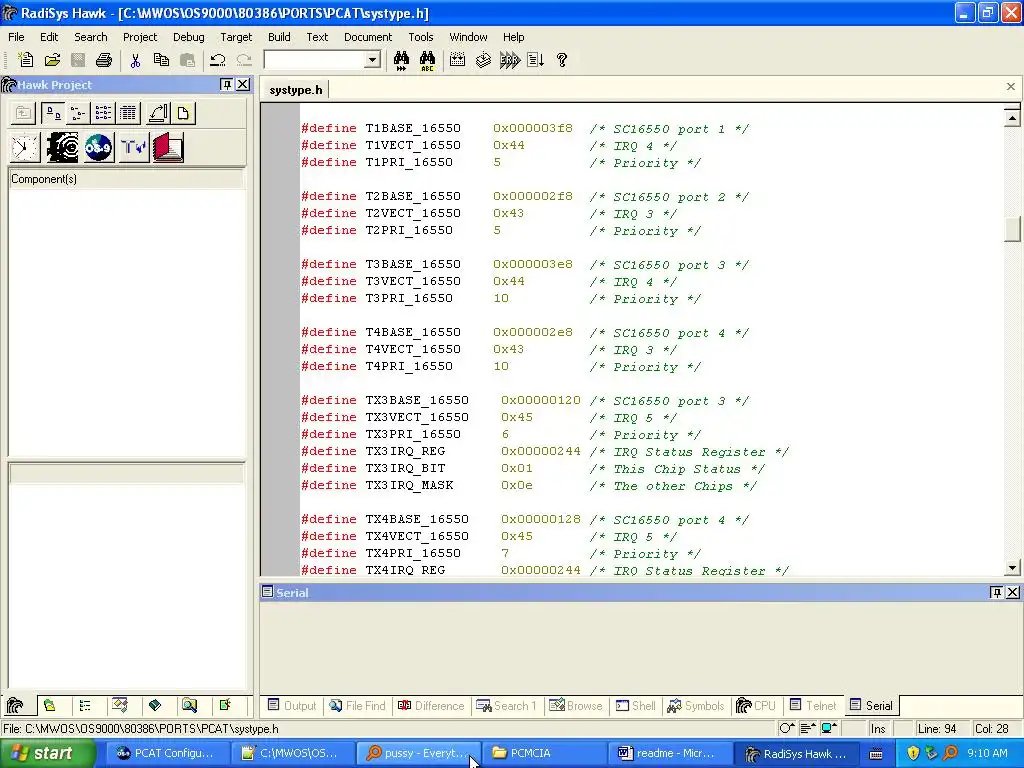The image size is (1024, 768).
Task: Click T1BASE_16550 in the code editor
Action: (413, 129)
